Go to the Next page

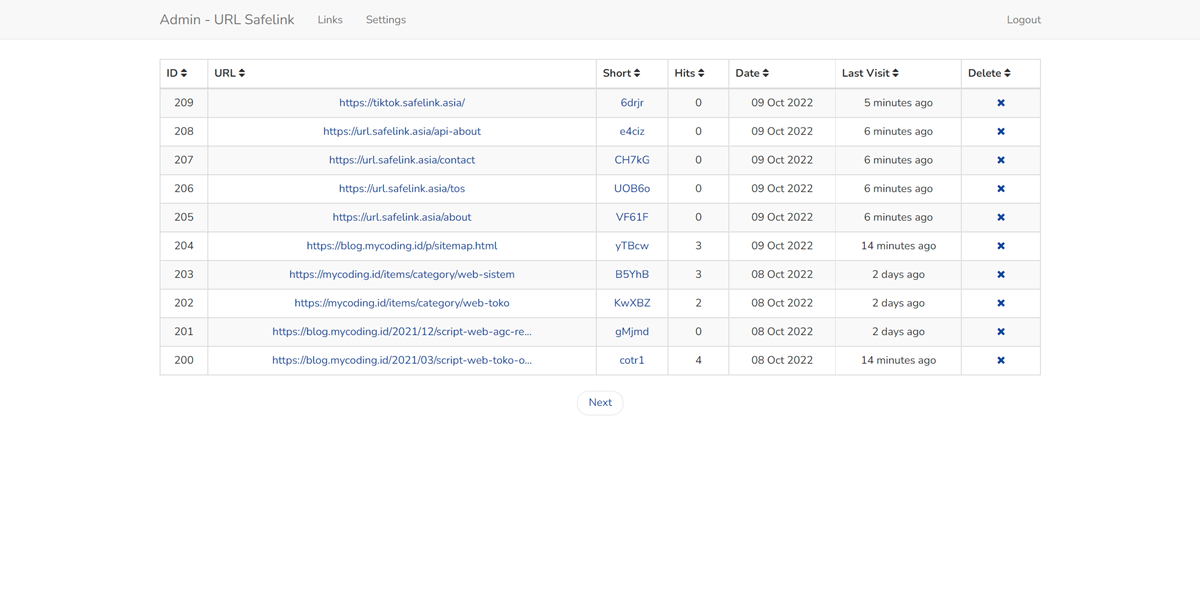click(x=600, y=403)
